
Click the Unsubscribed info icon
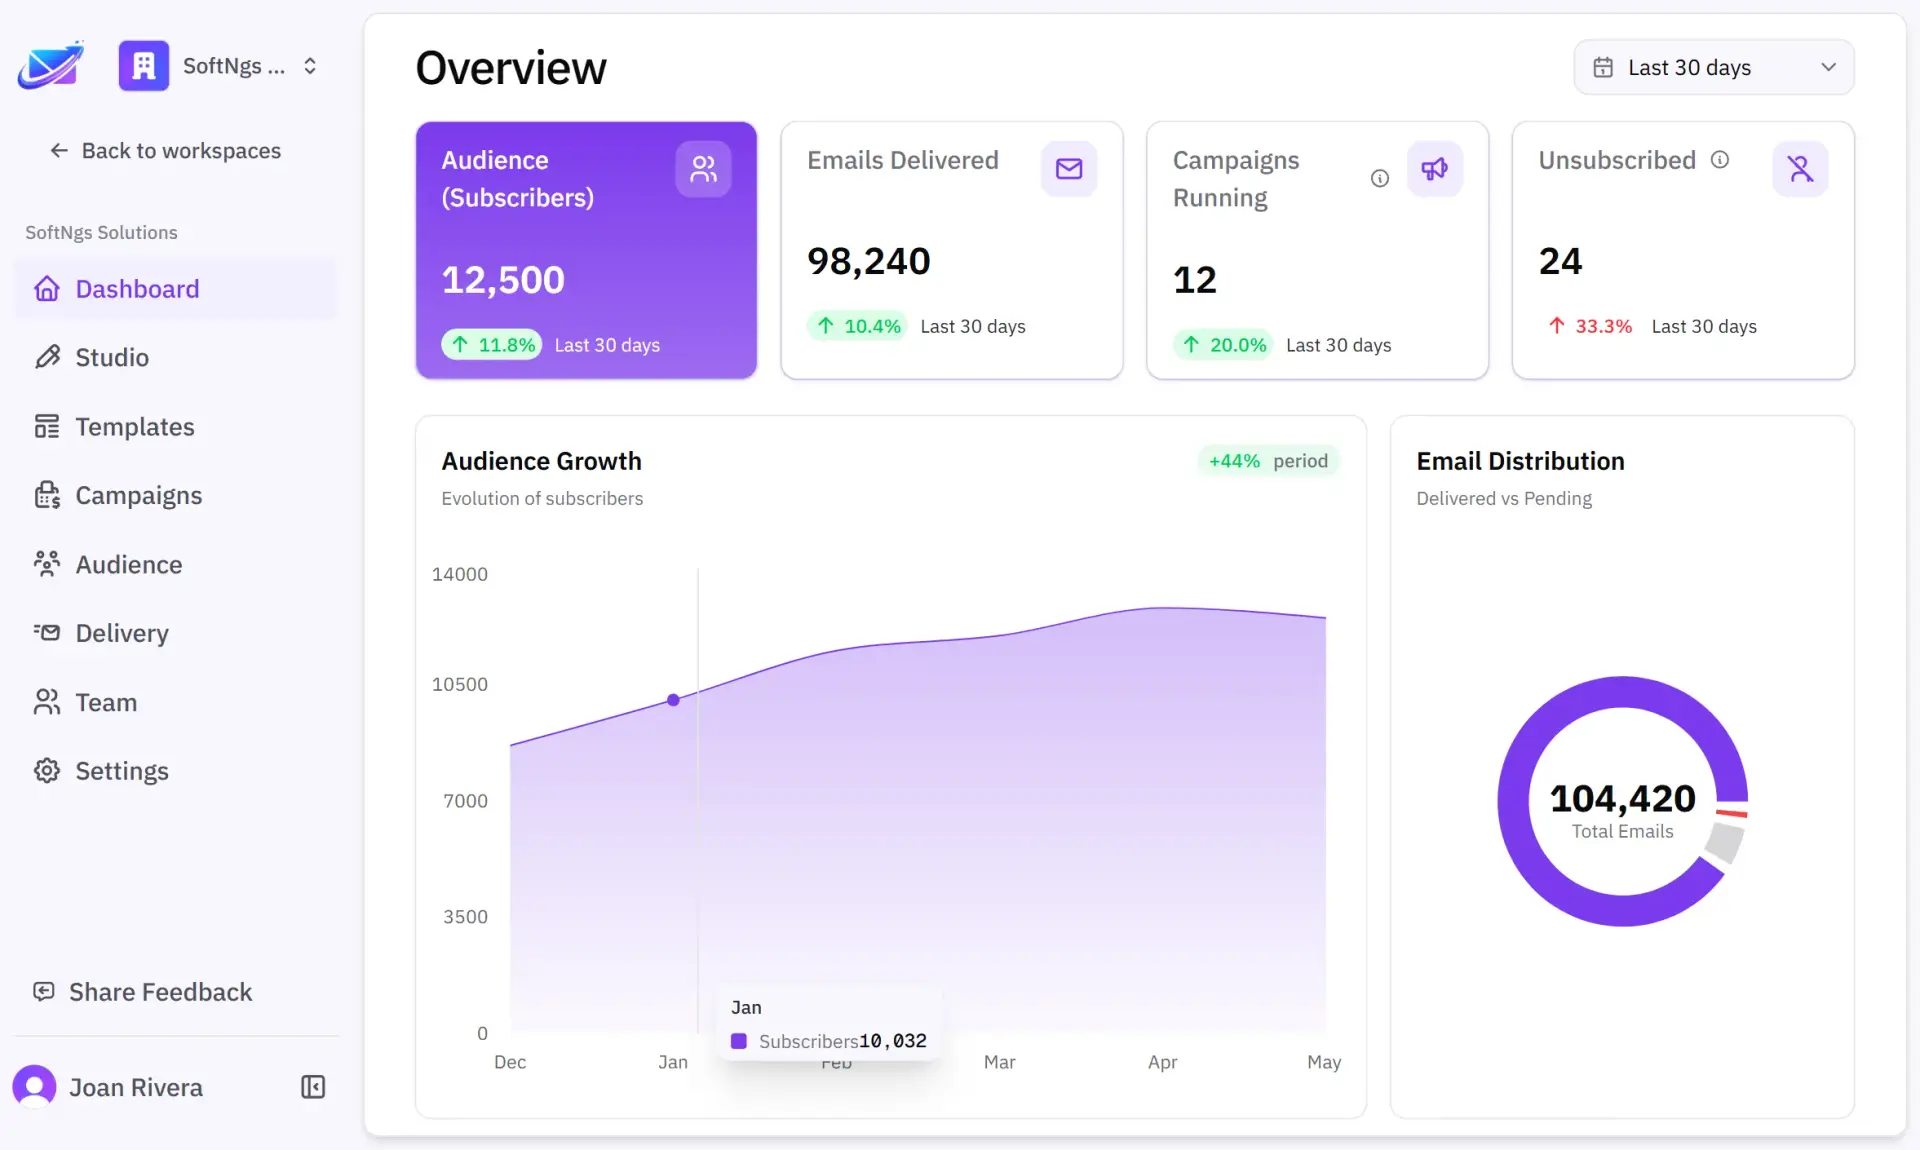pos(1720,160)
